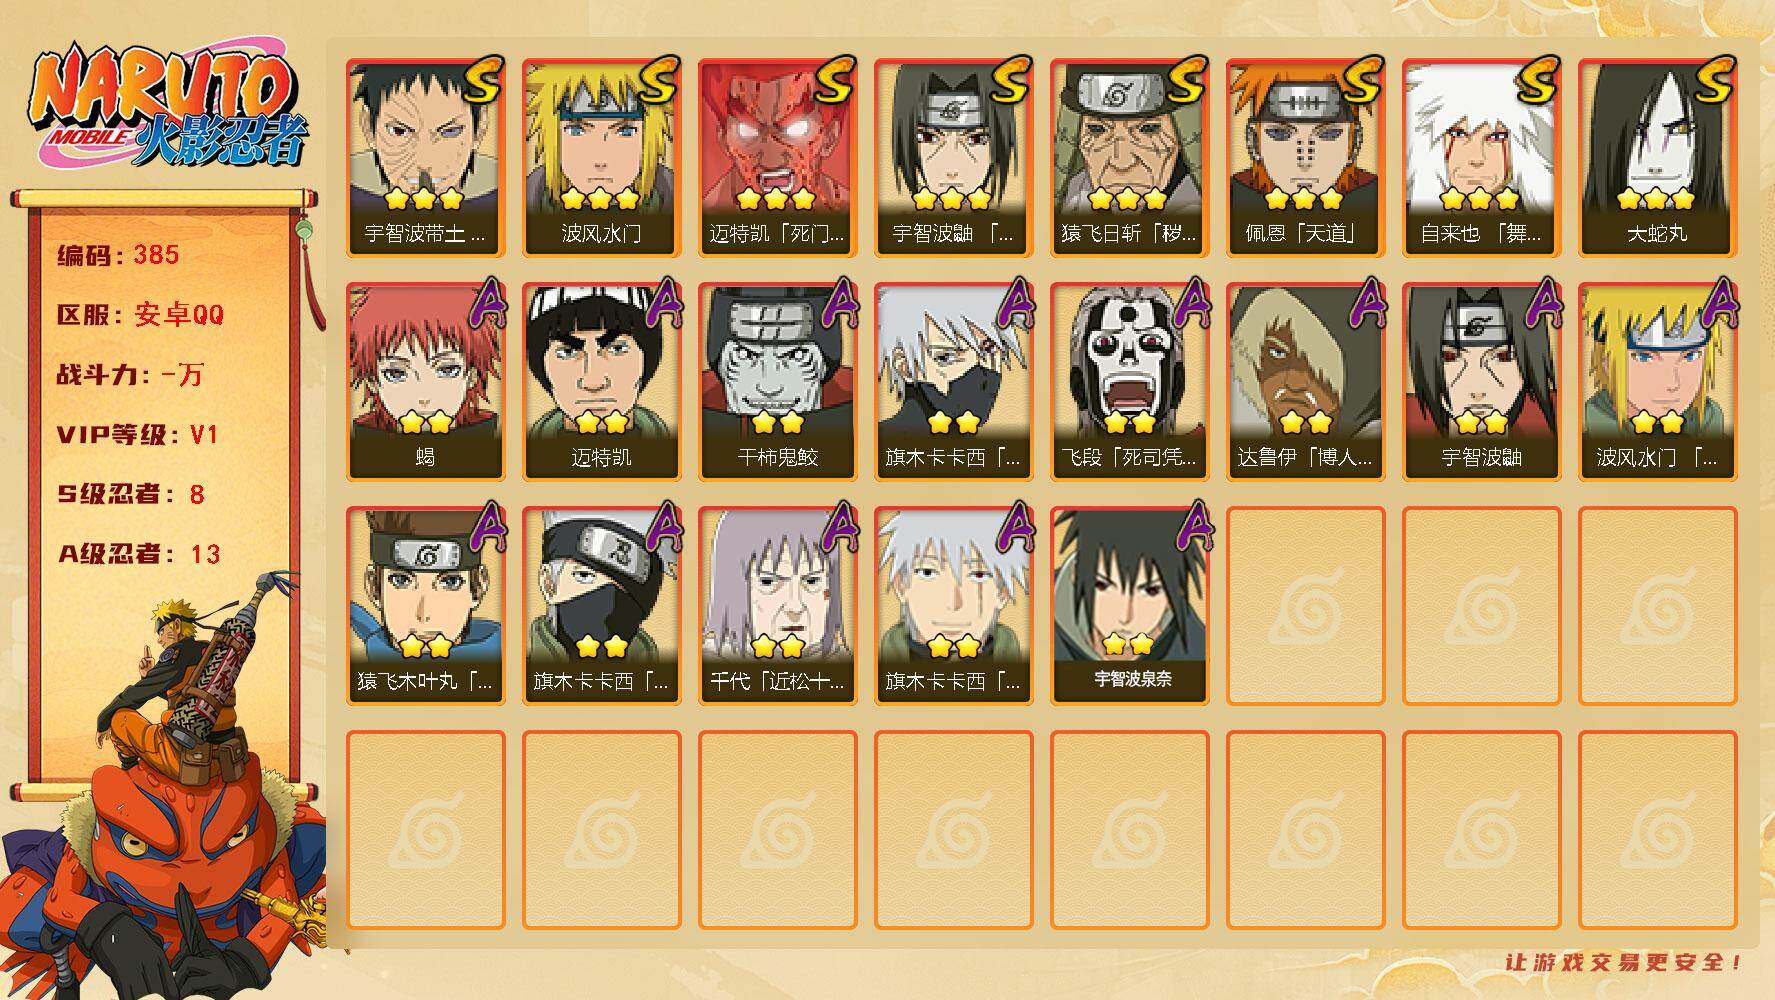Image resolution: width=1775 pixels, height=1000 pixels.
Task: Open the 佩恩「天道」 ninja card
Action: click(x=1305, y=158)
